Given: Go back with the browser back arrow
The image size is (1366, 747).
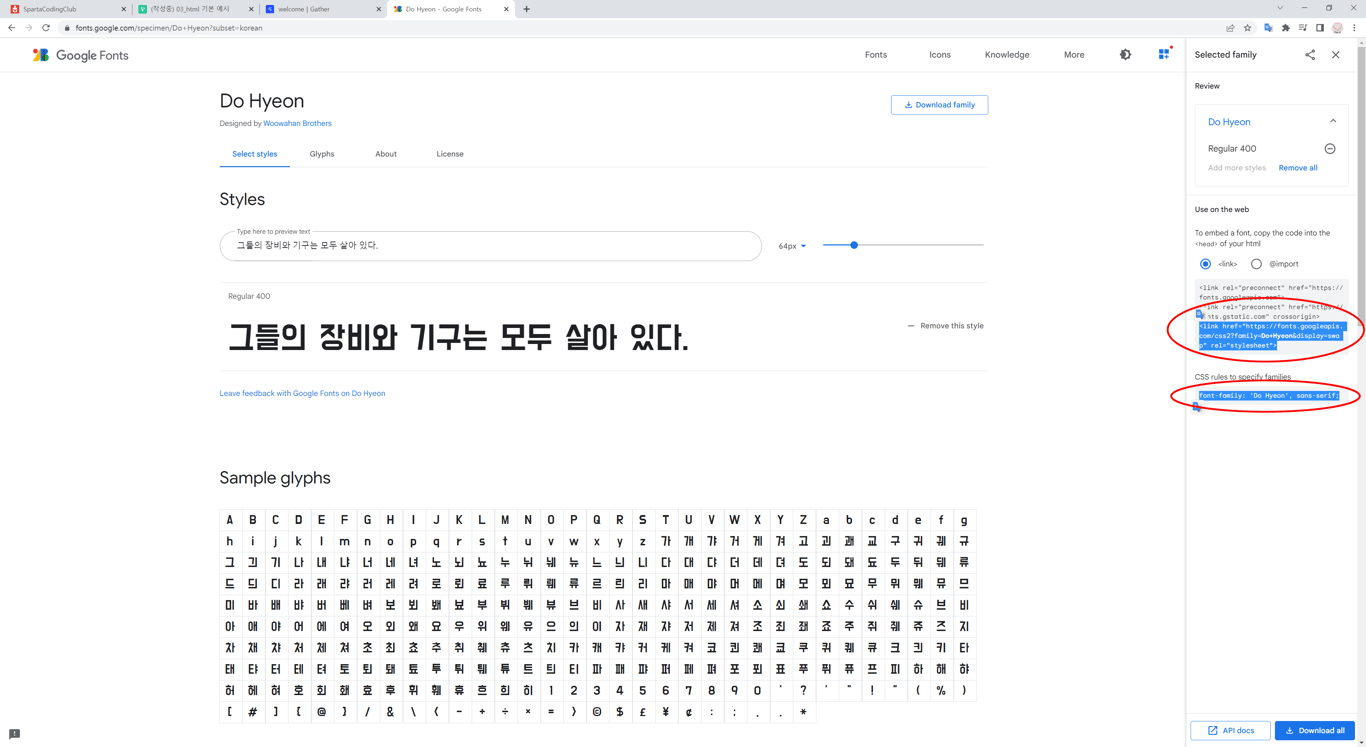Looking at the screenshot, I should [x=12, y=28].
